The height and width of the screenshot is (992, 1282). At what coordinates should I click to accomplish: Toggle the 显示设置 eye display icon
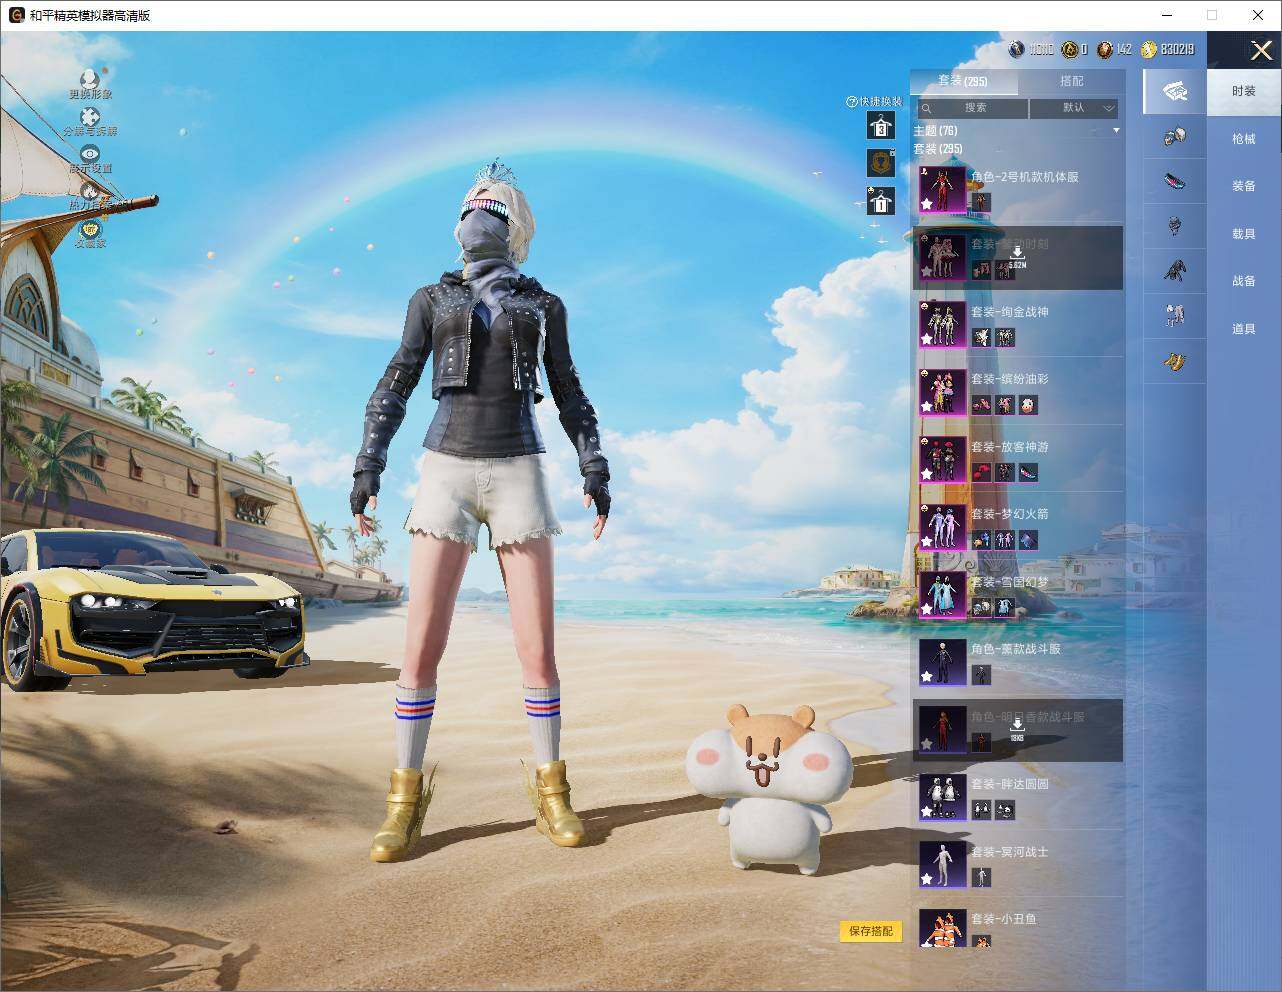pyautogui.click(x=90, y=154)
